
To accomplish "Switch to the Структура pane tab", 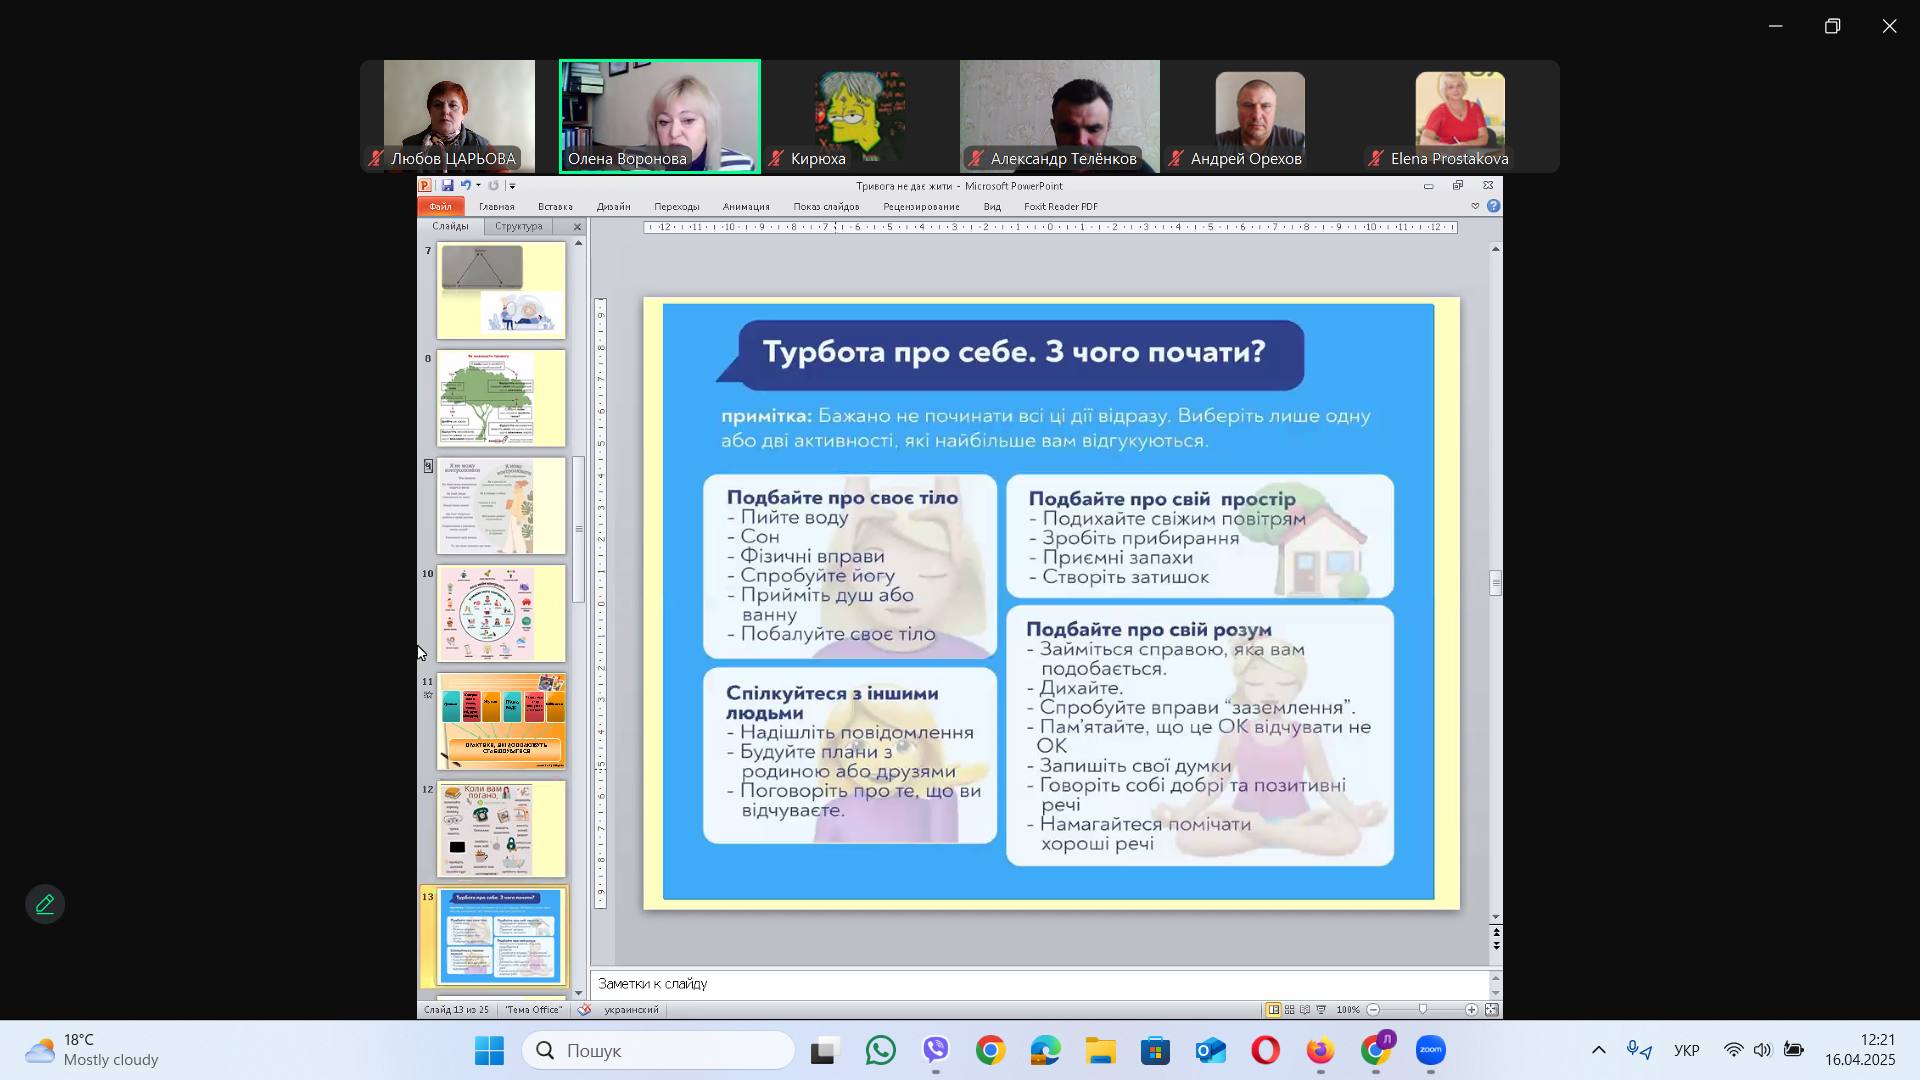I will (x=518, y=227).
